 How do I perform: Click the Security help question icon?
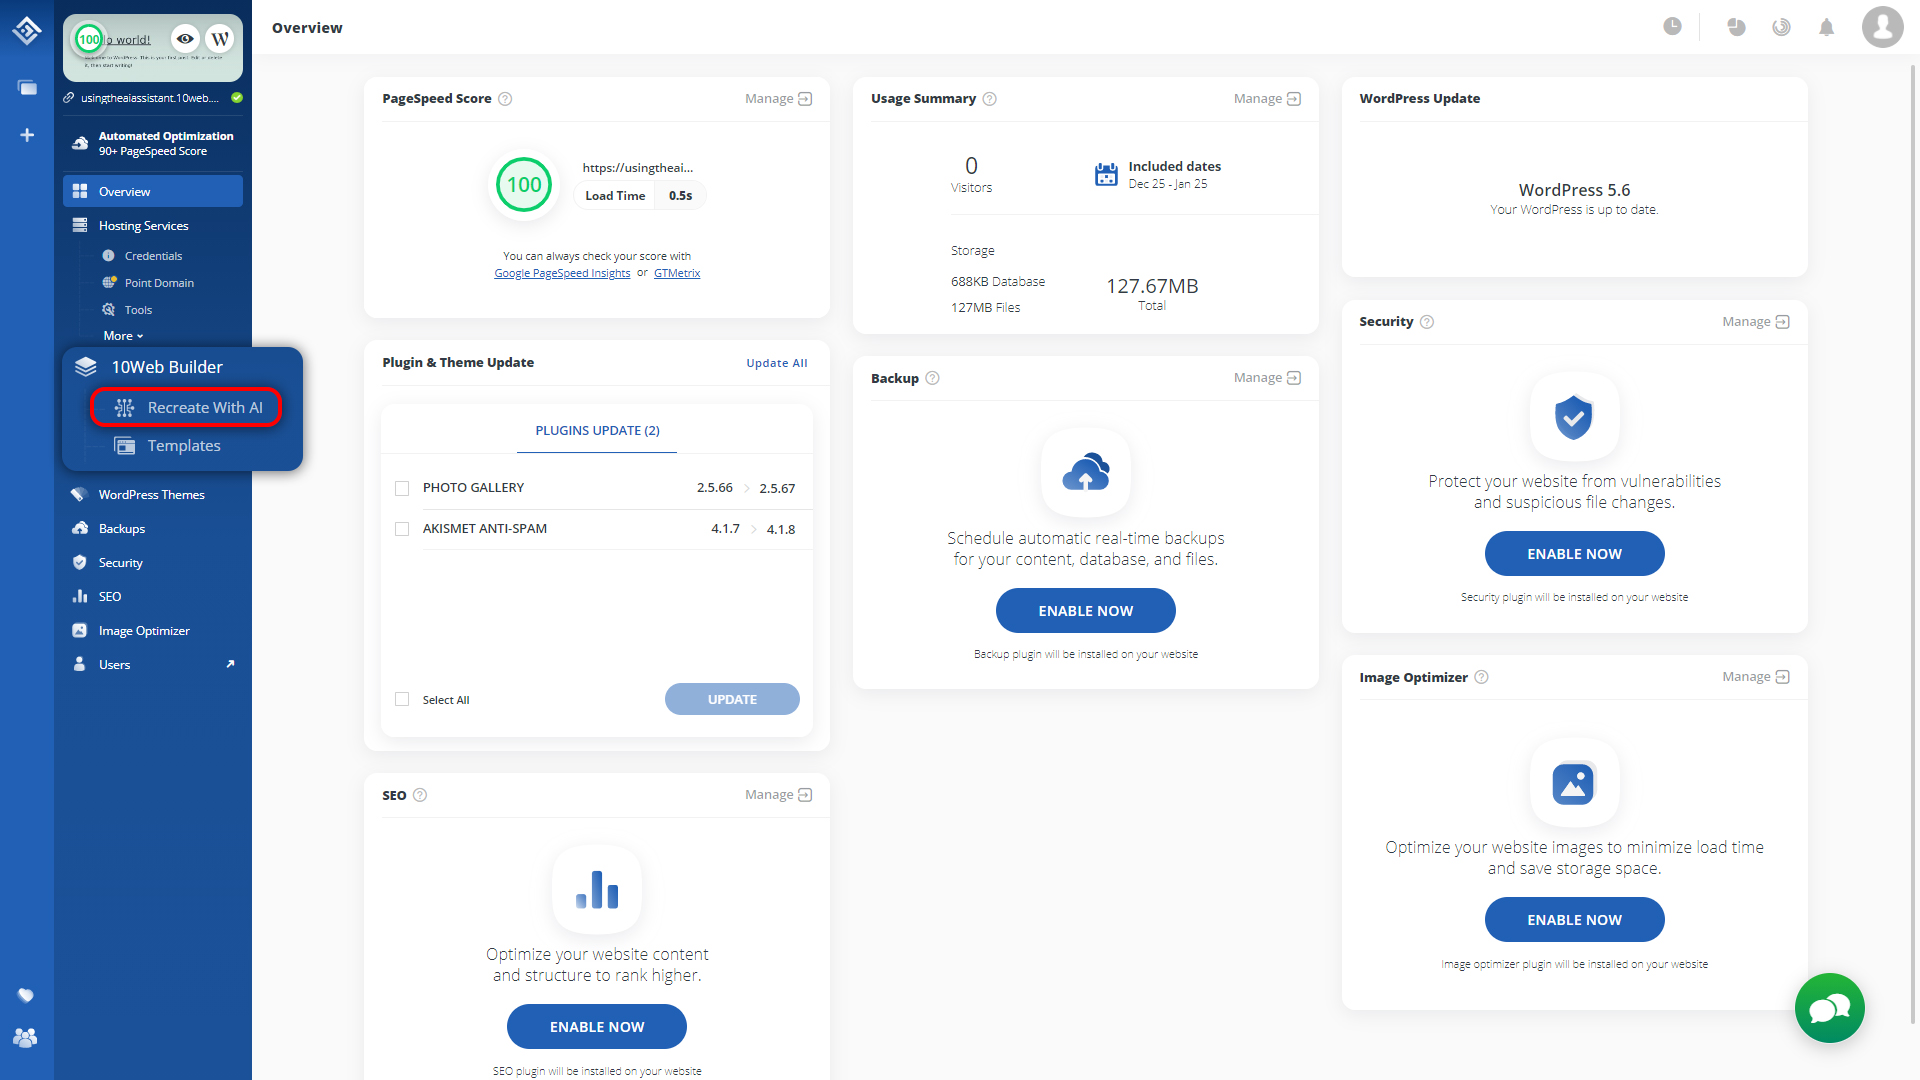(x=1427, y=322)
